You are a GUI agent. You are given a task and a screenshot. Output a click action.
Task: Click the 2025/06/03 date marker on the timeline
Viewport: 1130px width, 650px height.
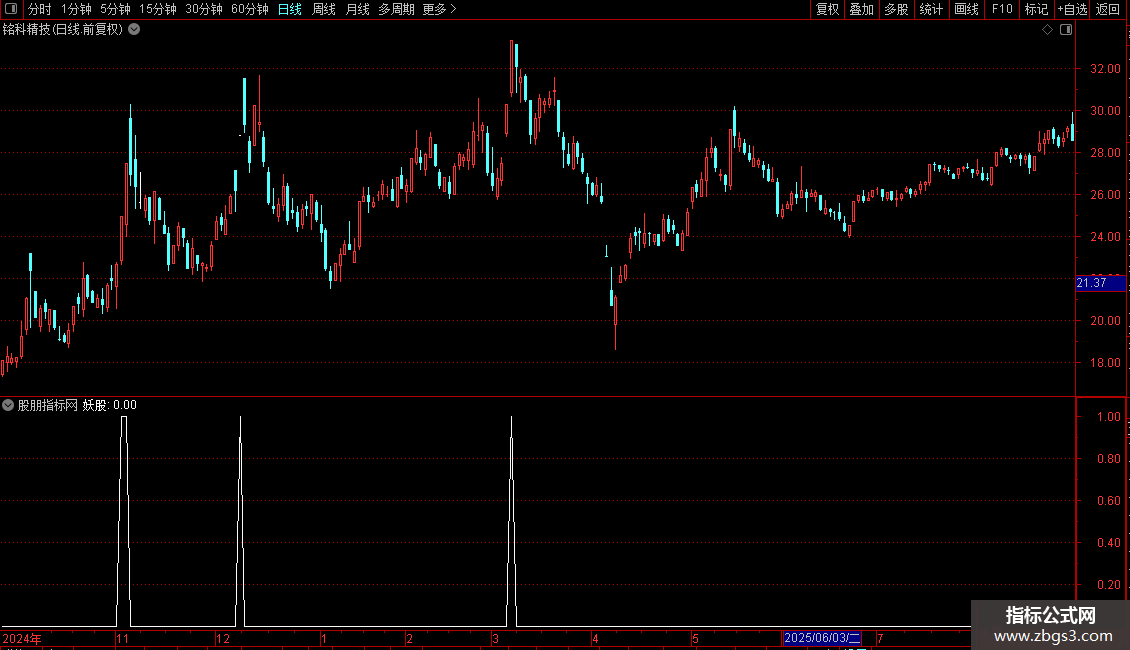coord(822,638)
